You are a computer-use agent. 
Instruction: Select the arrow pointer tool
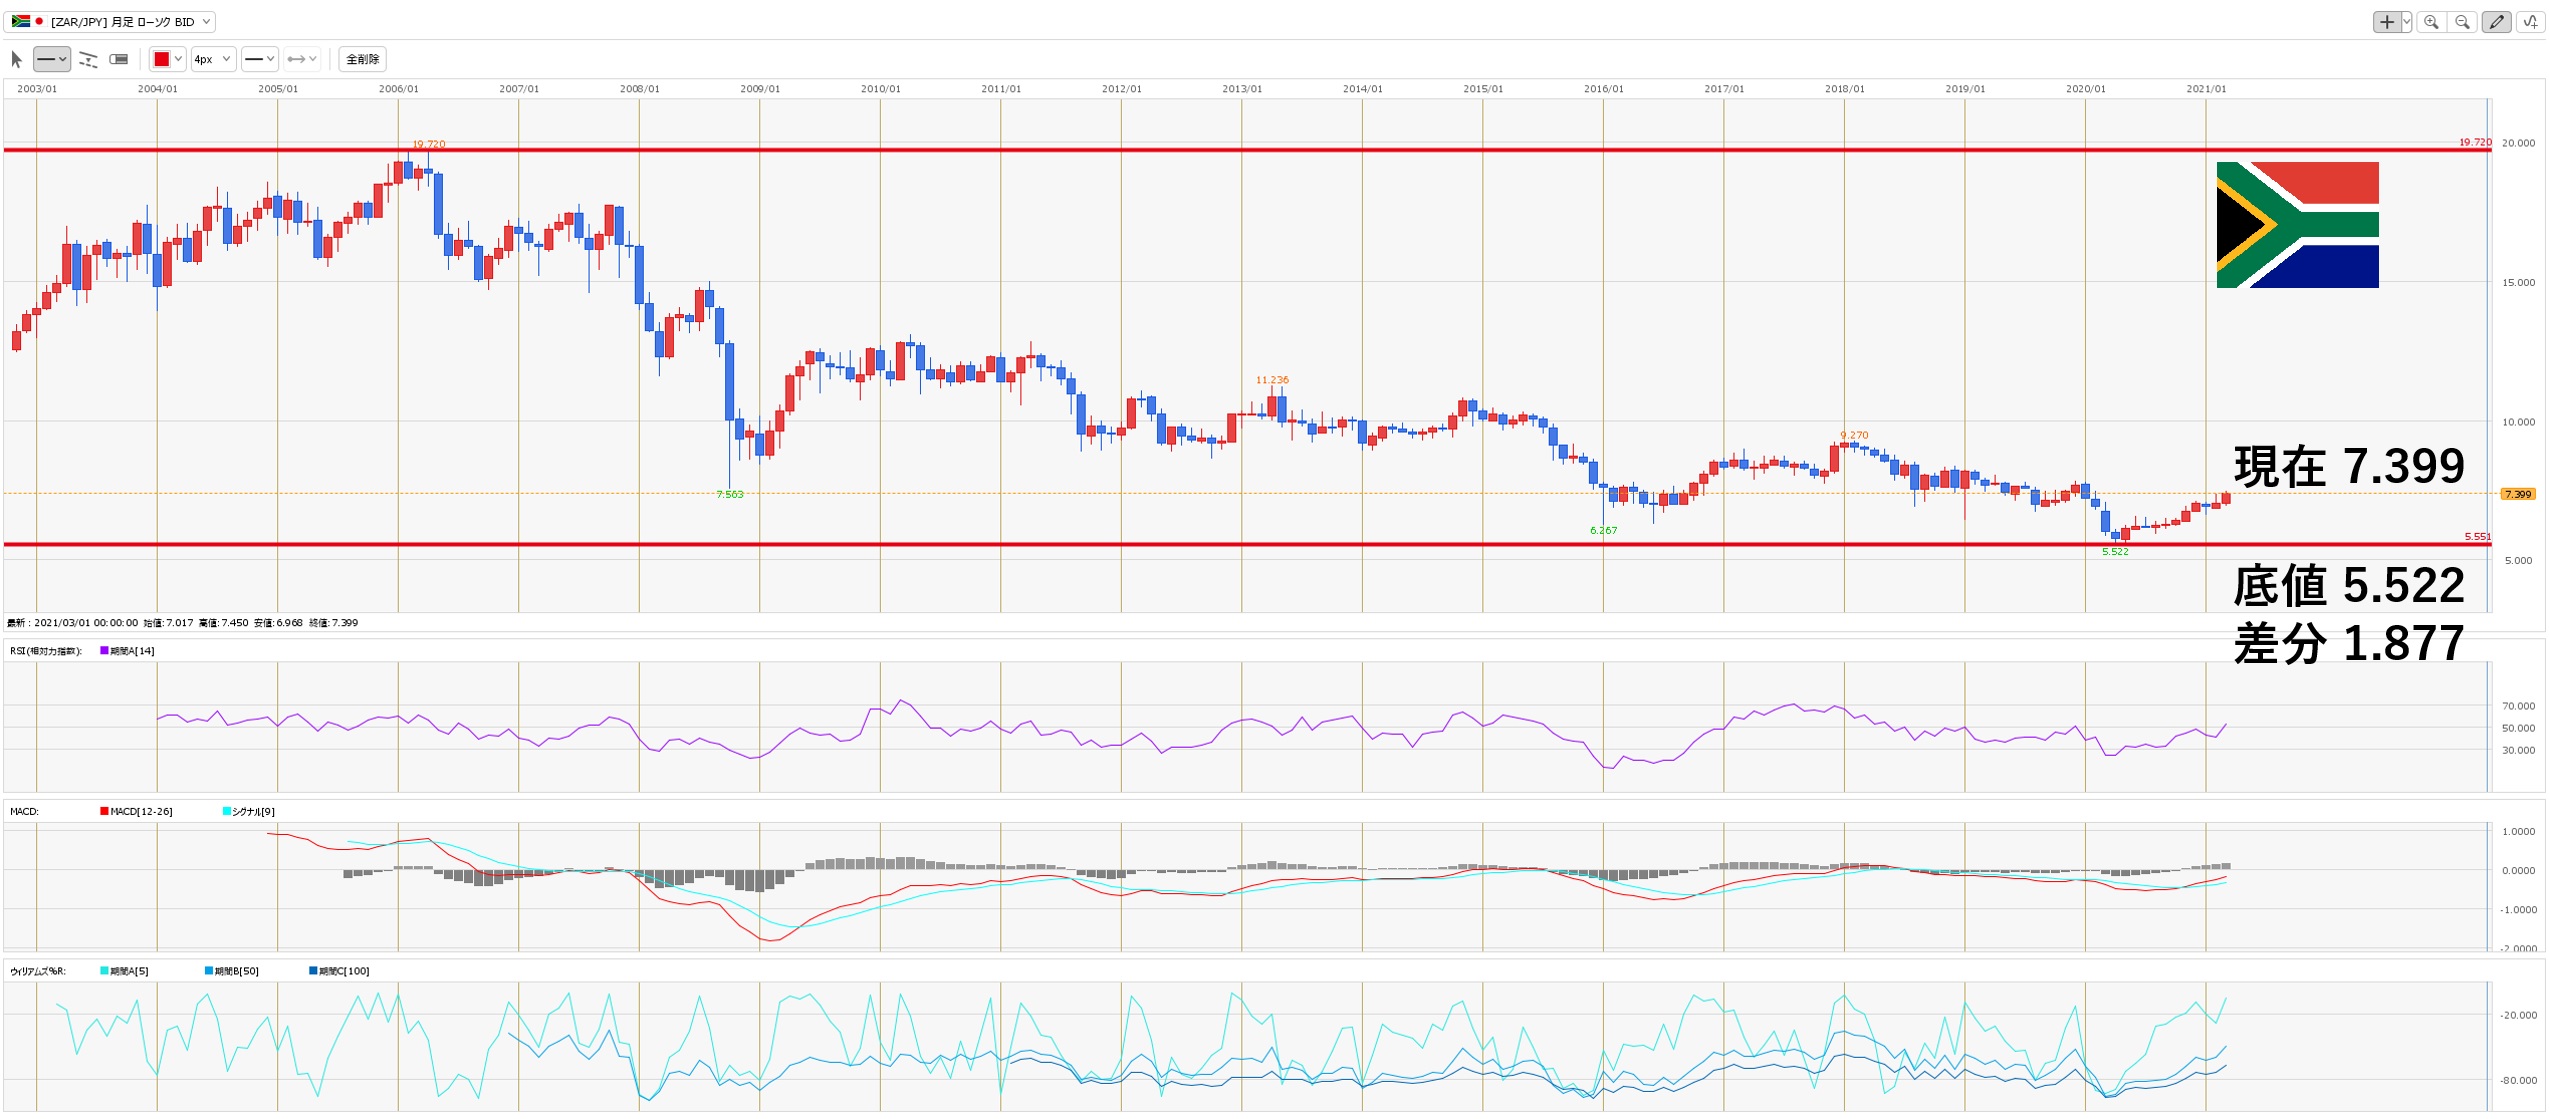coord(16,59)
